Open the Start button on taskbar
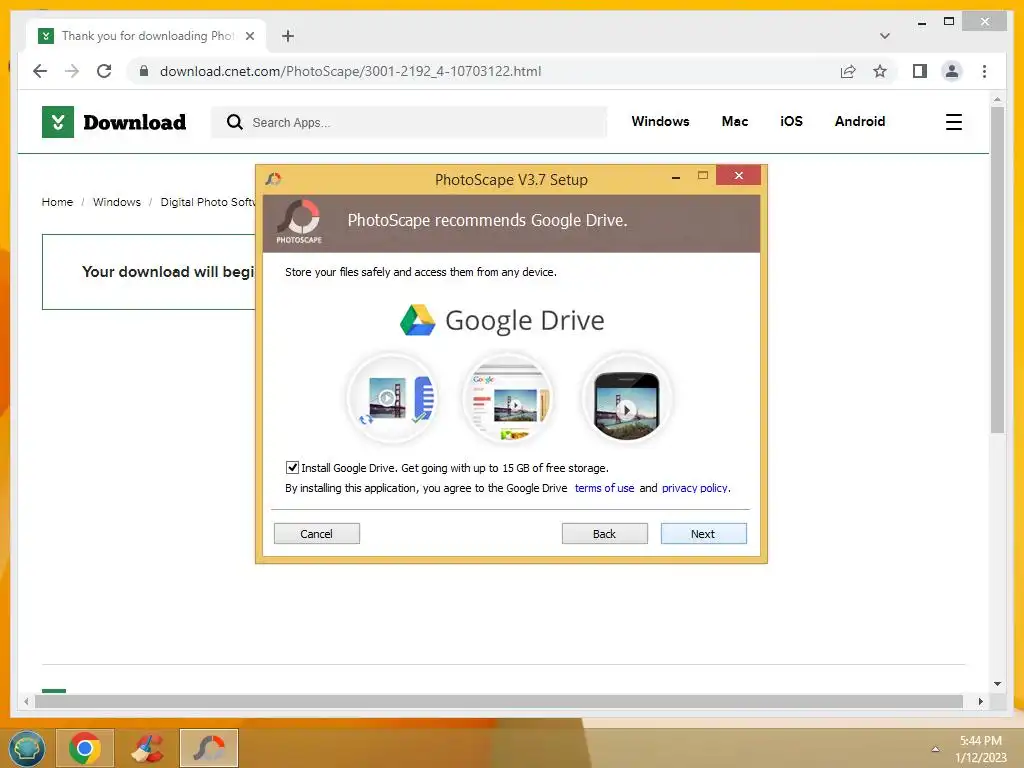This screenshot has width=1024, height=768. click(x=27, y=748)
